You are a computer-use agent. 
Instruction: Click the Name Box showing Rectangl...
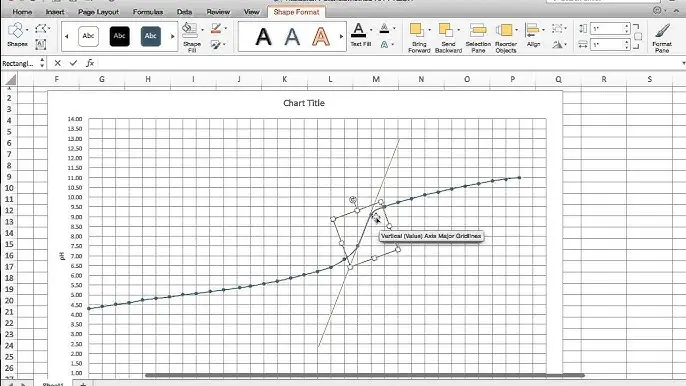[x=19, y=63]
